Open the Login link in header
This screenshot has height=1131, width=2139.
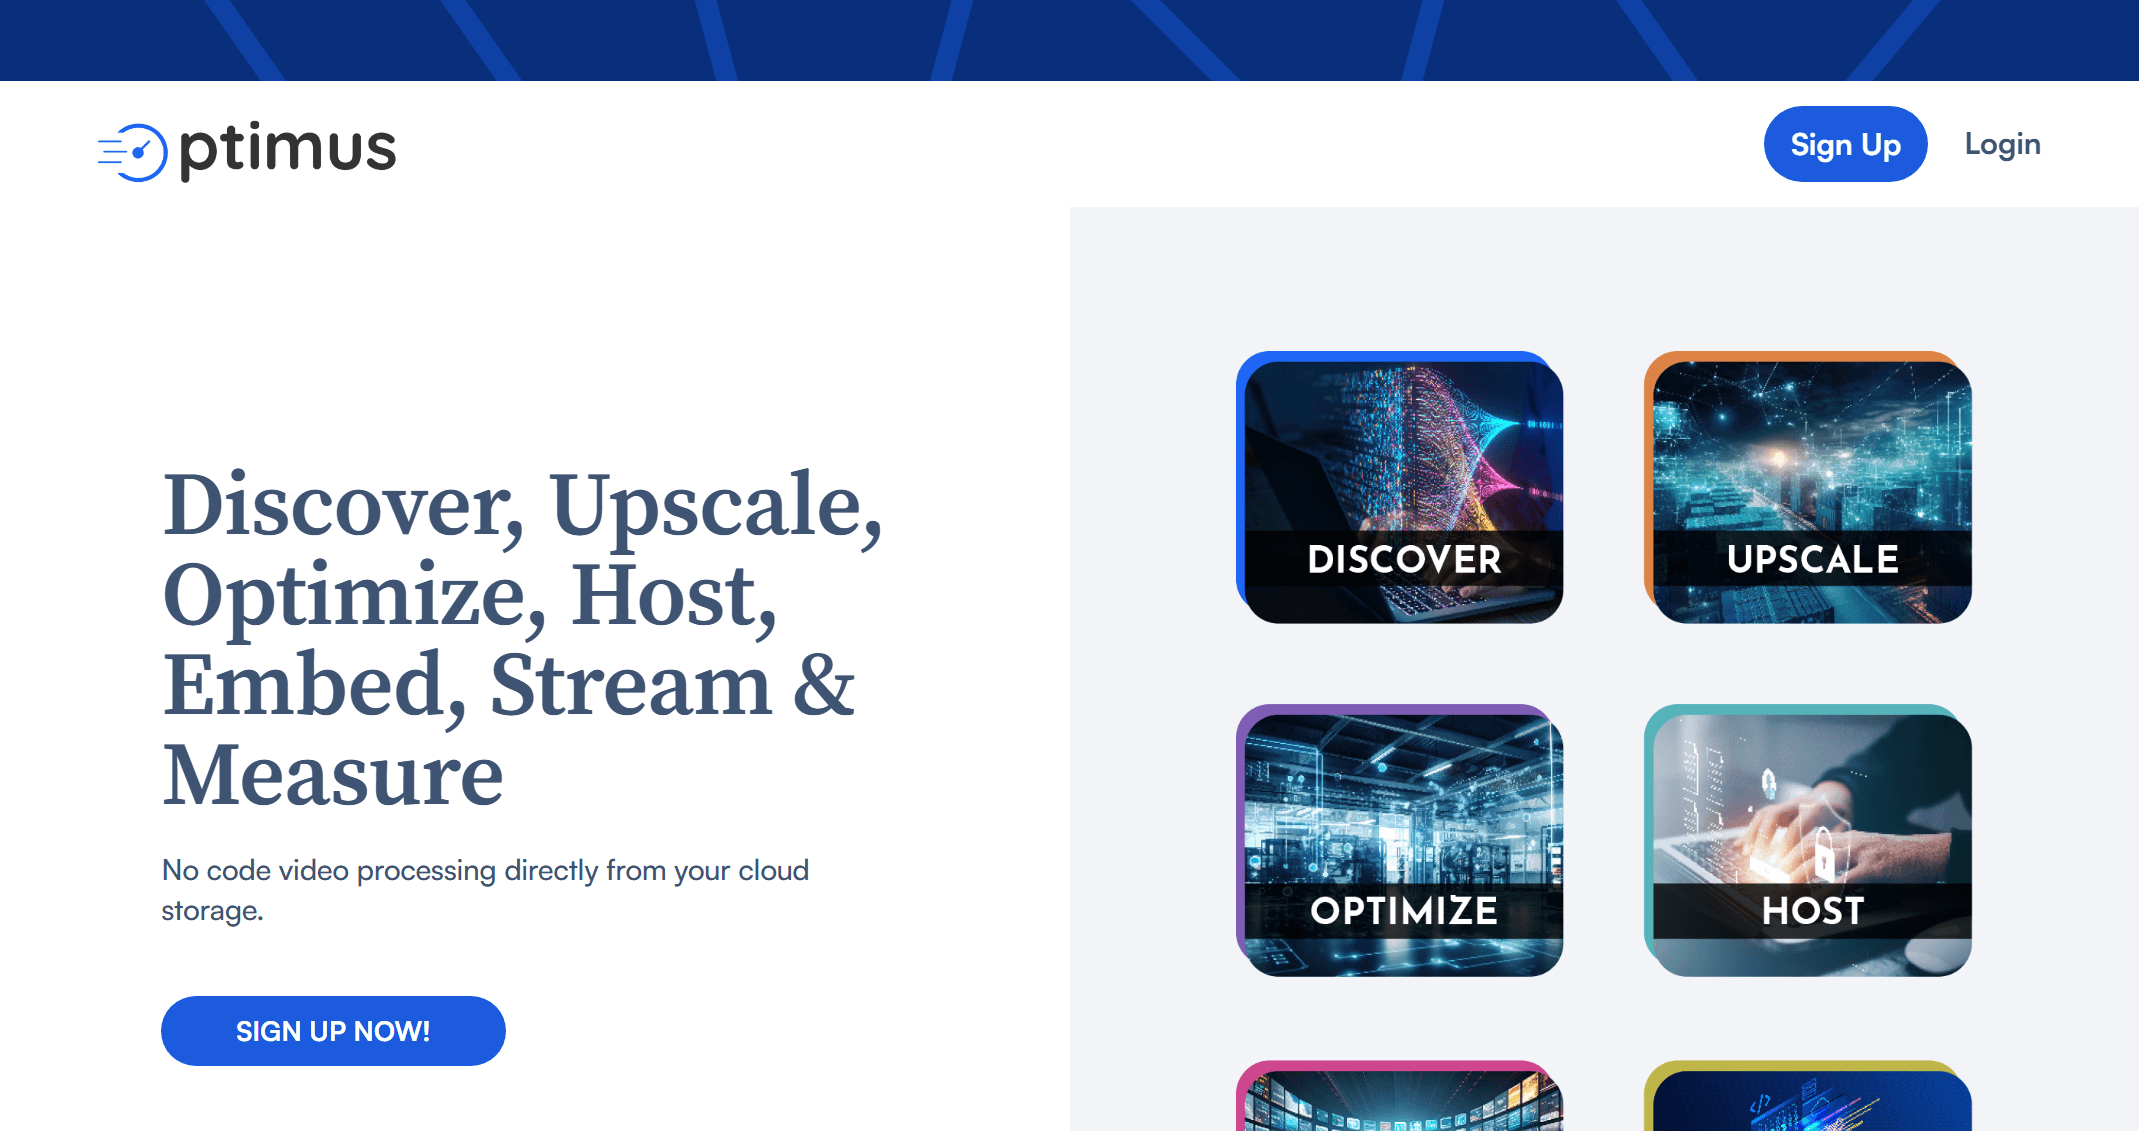pos(2002,144)
